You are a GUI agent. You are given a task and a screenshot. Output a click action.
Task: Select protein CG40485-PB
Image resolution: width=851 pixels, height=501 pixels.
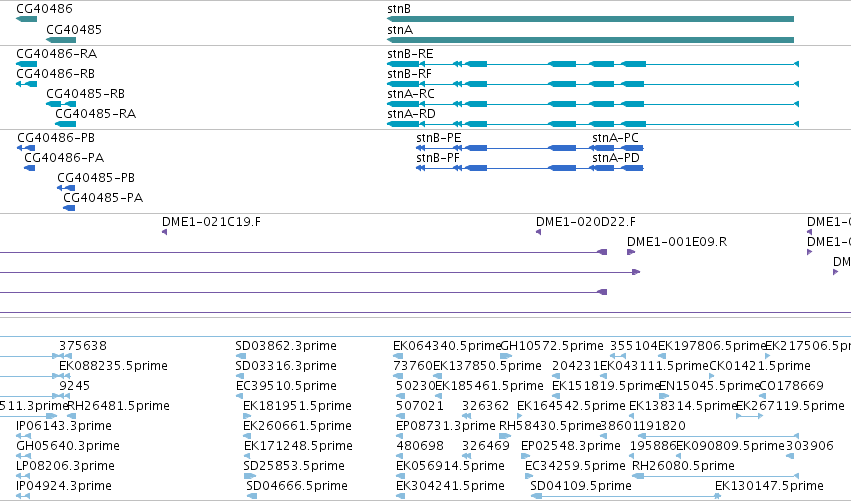pyautogui.click(x=96, y=177)
